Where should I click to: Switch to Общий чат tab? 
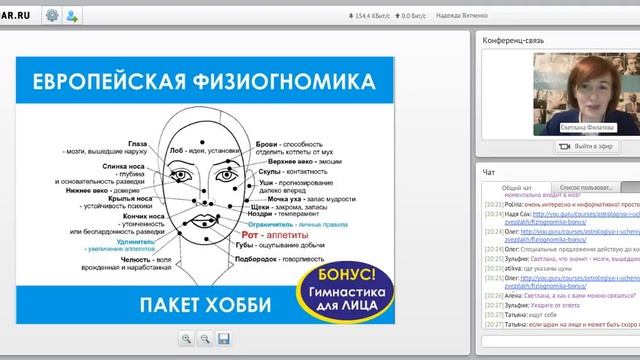[516, 188]
